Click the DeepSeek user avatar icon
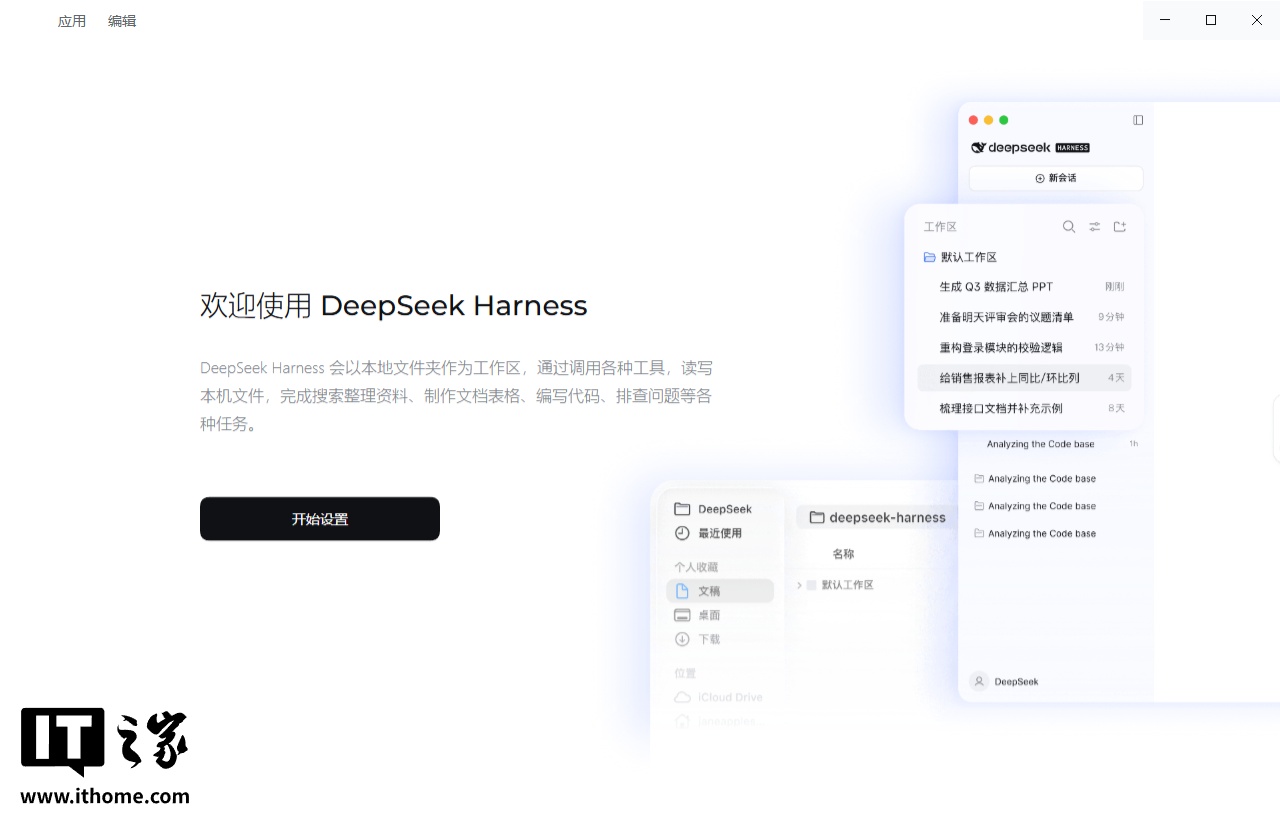Viewport: 1280px width, 820px height. pos(979,681)
